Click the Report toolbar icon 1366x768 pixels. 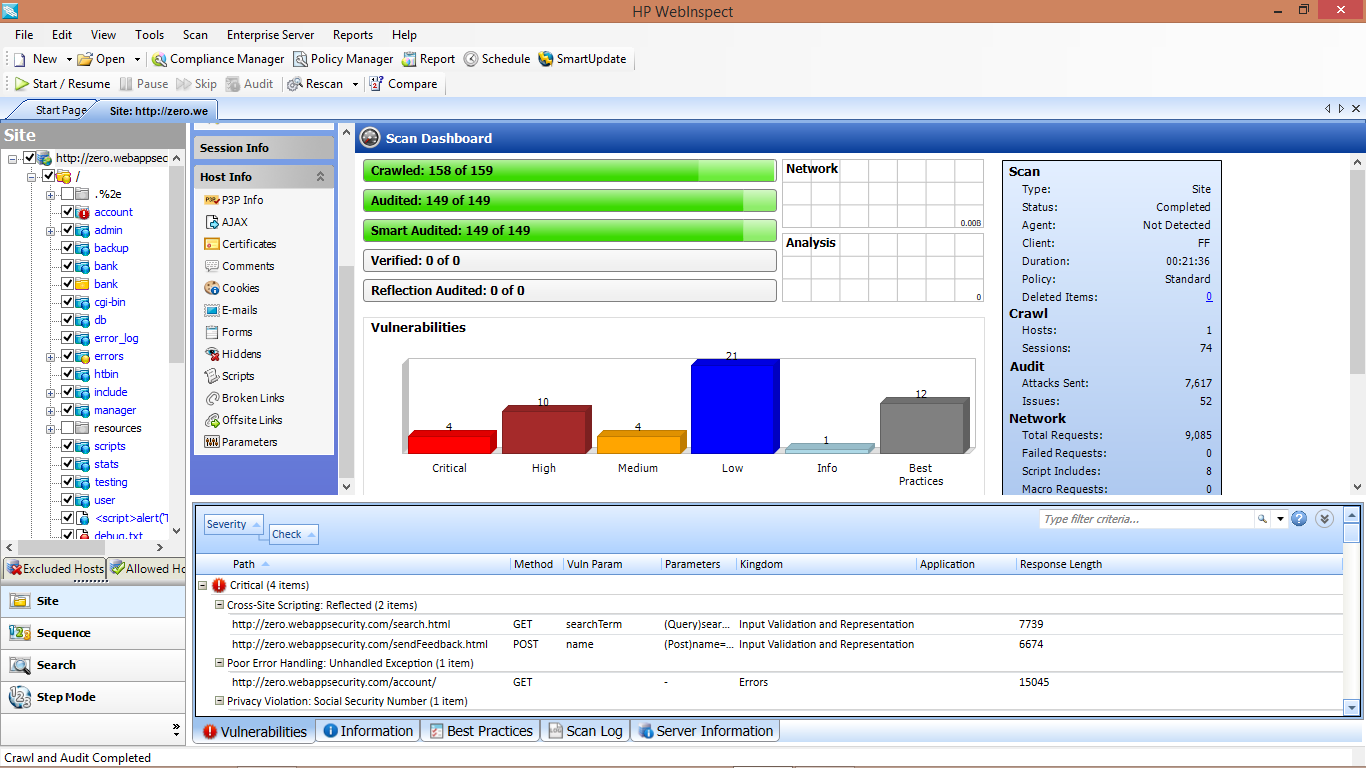pyautogui.click(x=409, y=59)
